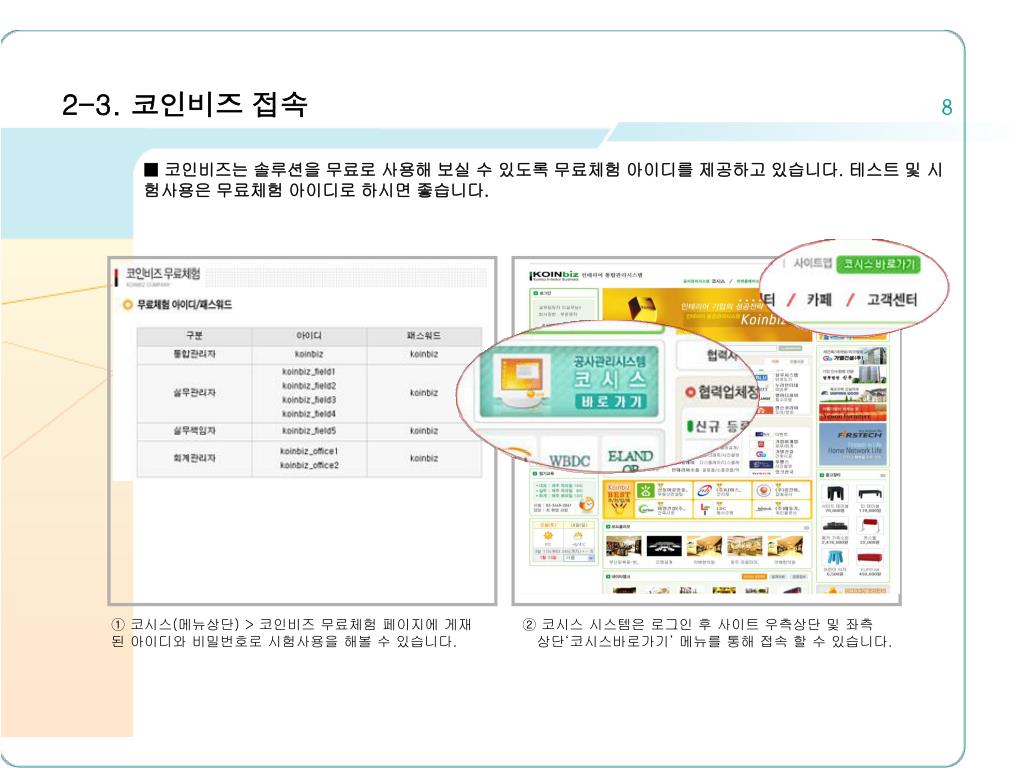Screen dimensions: 1024x768
Task: Click the KOINbiz logo in website header
Action: point(554,275)
